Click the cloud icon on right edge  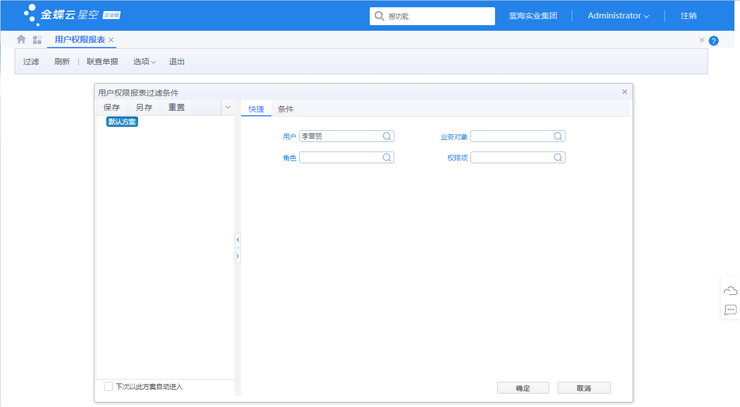(x=730, y=291)
